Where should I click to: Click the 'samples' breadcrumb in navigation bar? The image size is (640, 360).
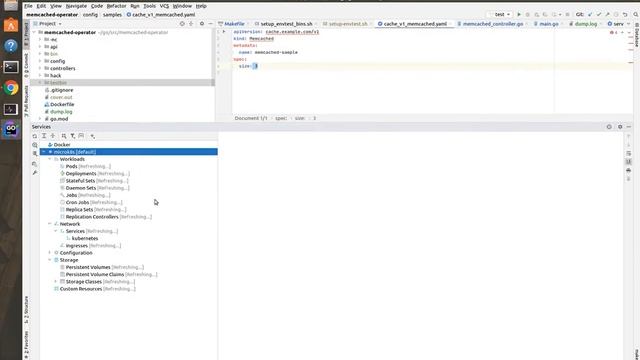(112, 15)
